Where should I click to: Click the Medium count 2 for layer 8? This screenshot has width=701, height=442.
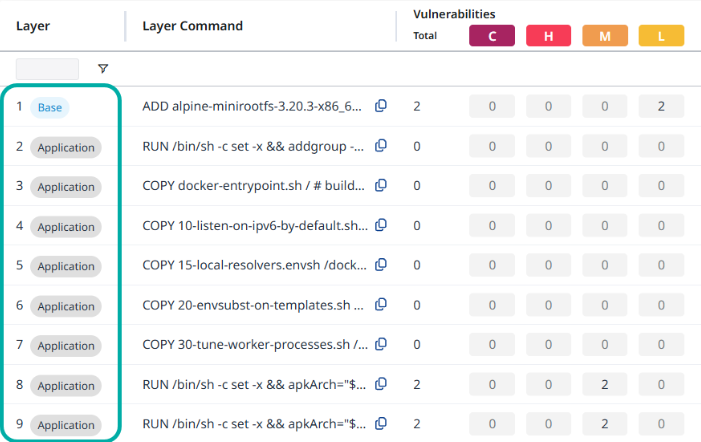605,385
